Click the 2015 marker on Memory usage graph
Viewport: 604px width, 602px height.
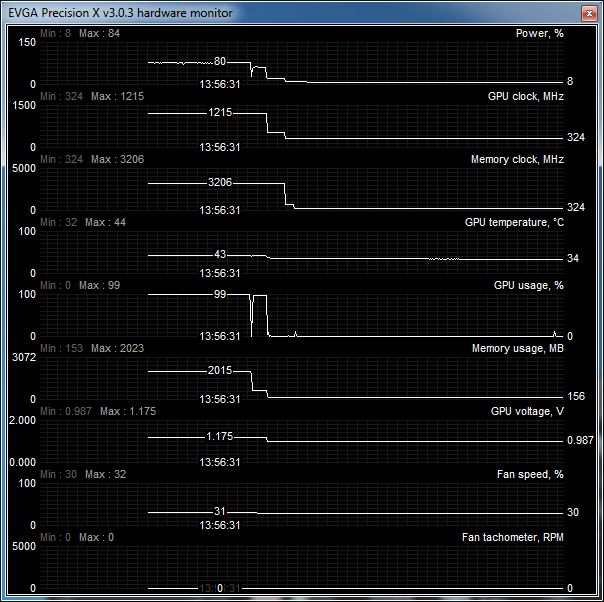219,371
